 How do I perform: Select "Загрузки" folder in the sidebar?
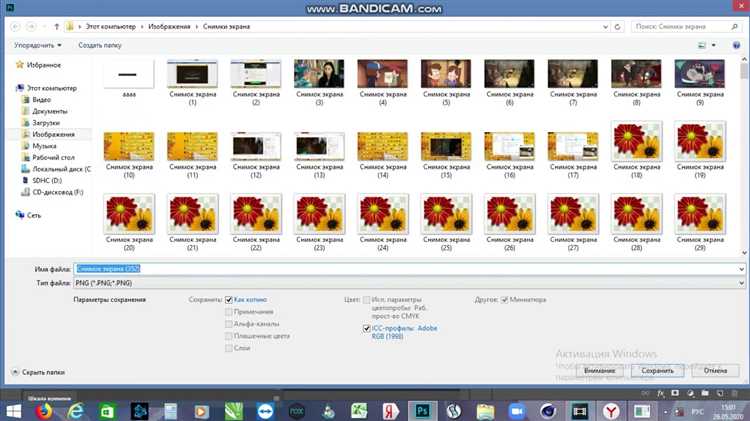point(47,122)
